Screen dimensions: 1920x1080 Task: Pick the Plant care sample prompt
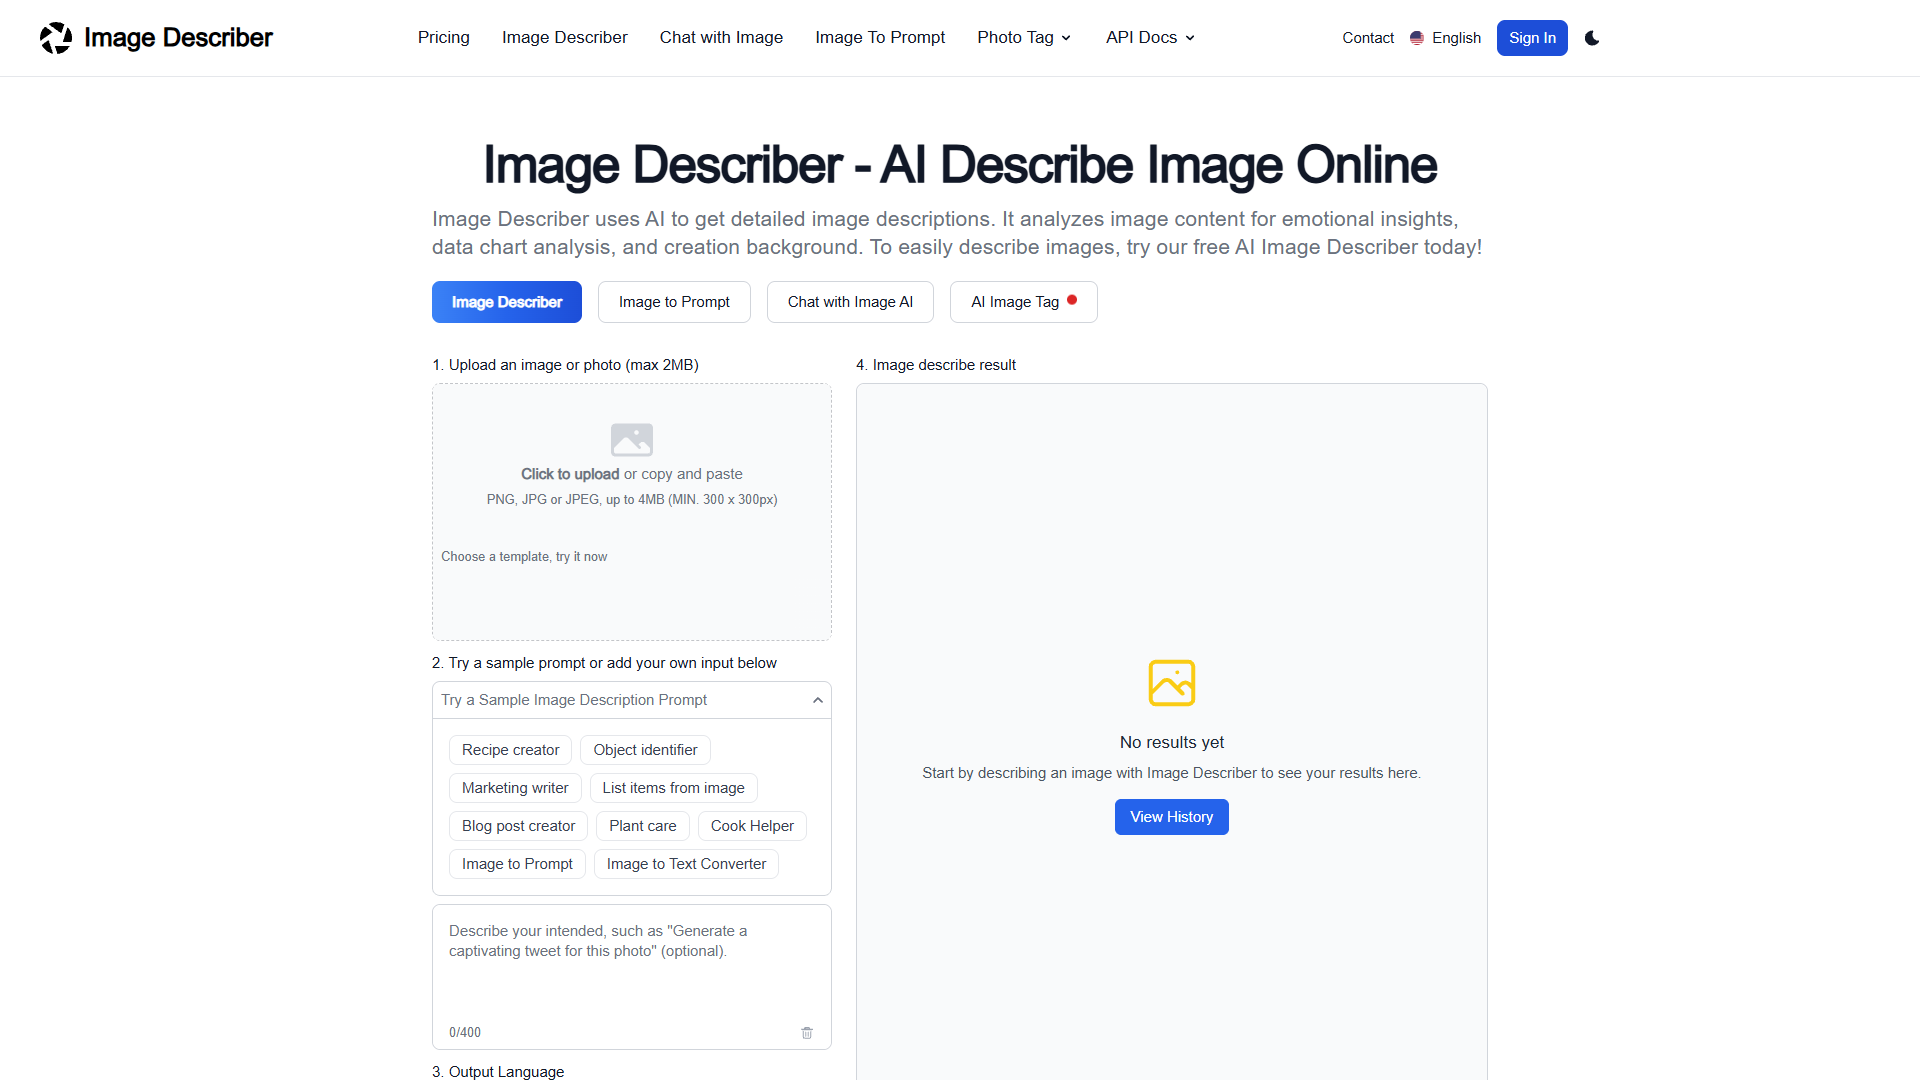coord(643,826)
